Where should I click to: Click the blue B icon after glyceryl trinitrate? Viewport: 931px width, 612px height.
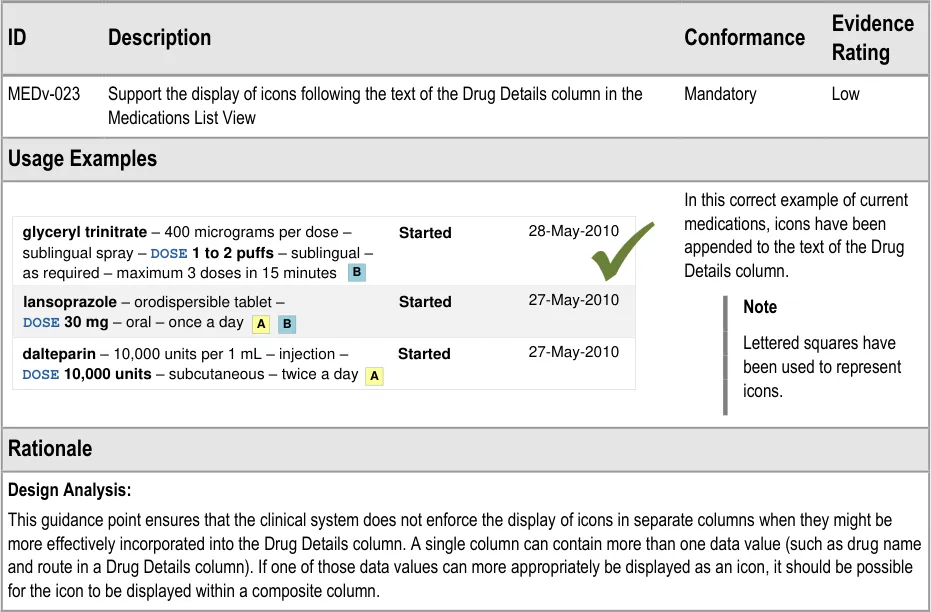pos(357,272)
